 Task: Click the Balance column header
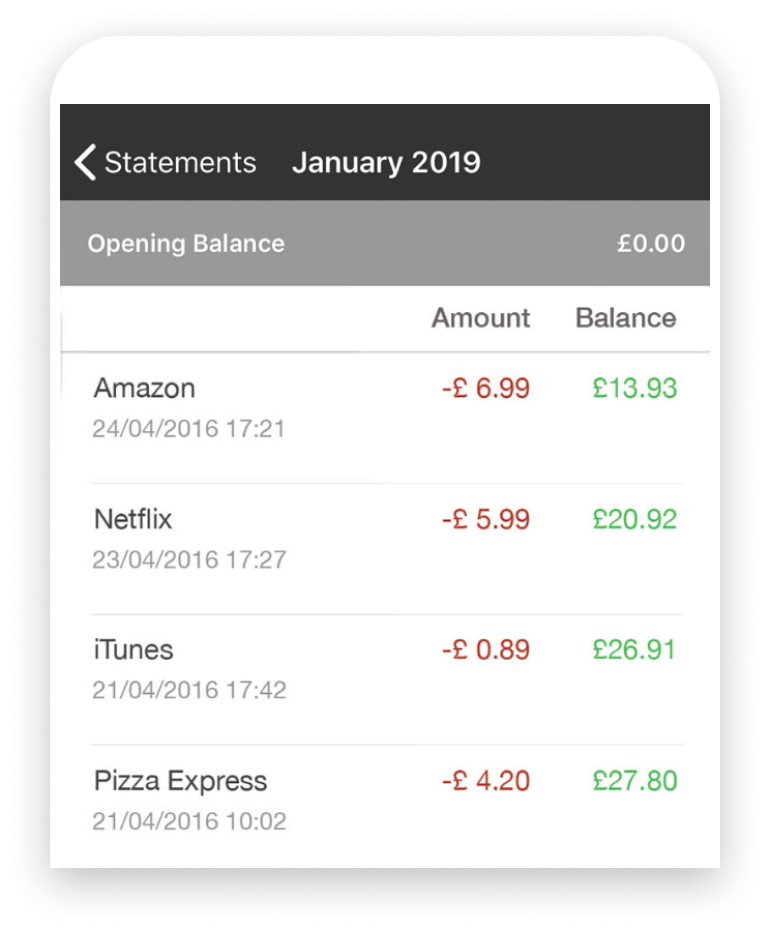[626, 318]
